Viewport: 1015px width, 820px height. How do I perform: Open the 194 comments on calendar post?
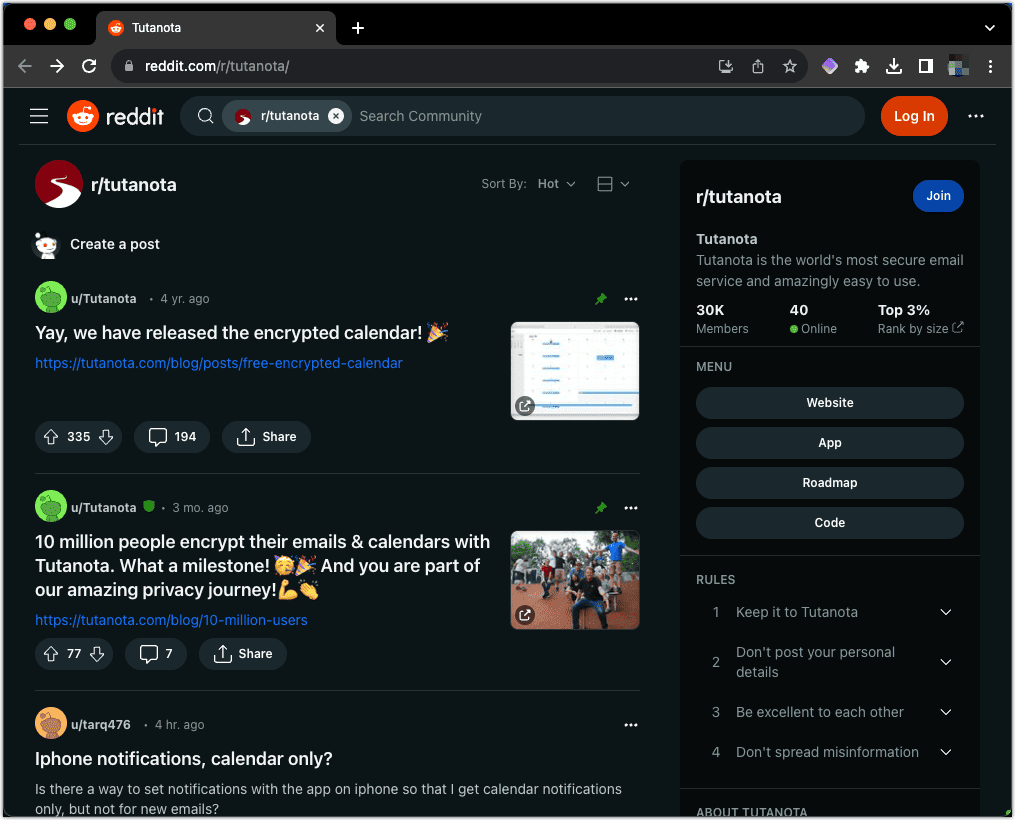coord(172,437)
